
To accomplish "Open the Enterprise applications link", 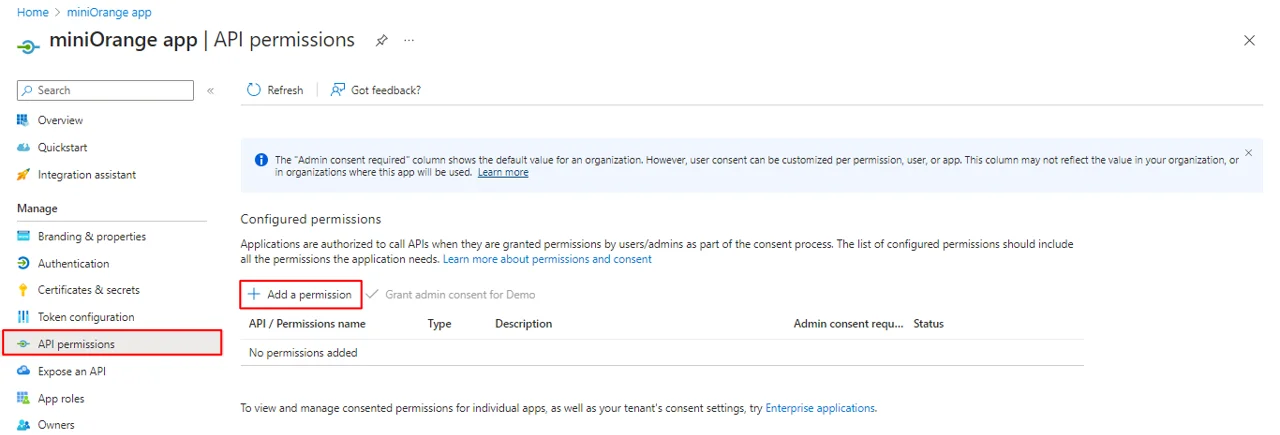I will pyautogui.click(x=820, y=408).
